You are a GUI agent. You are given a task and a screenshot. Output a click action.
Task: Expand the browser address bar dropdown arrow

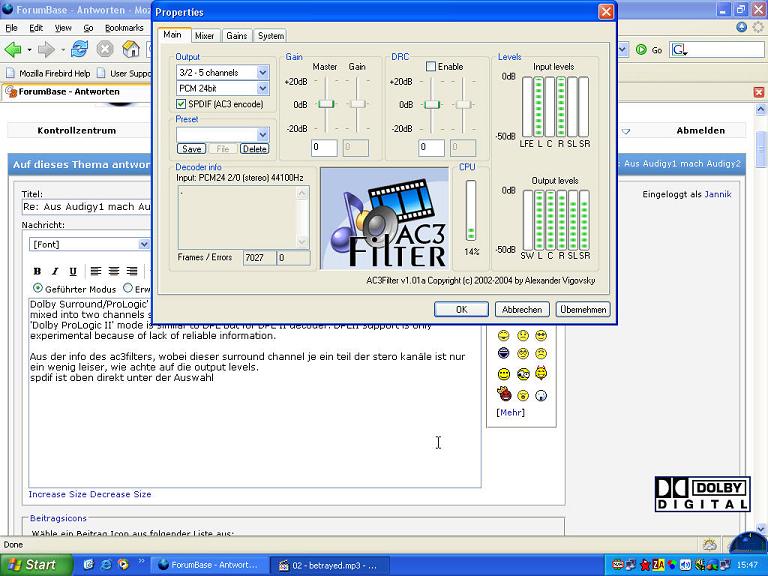[623, 49]
